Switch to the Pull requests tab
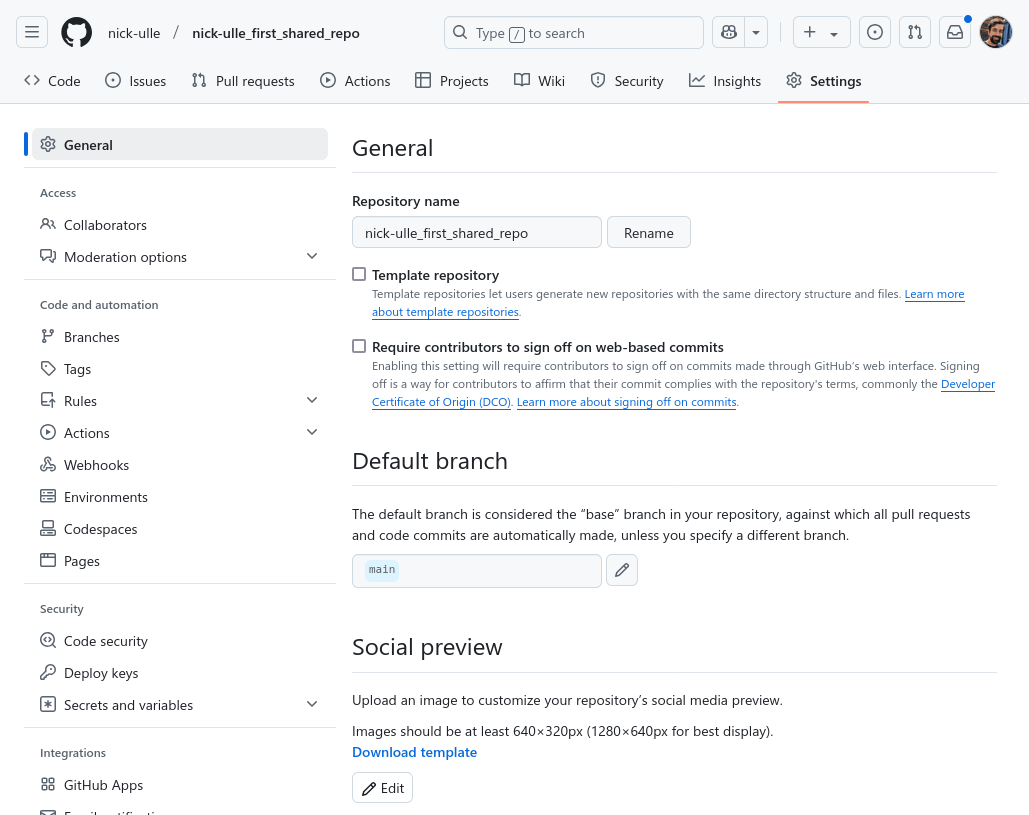This screenshot has height=815, width=1029. (243, 81)
